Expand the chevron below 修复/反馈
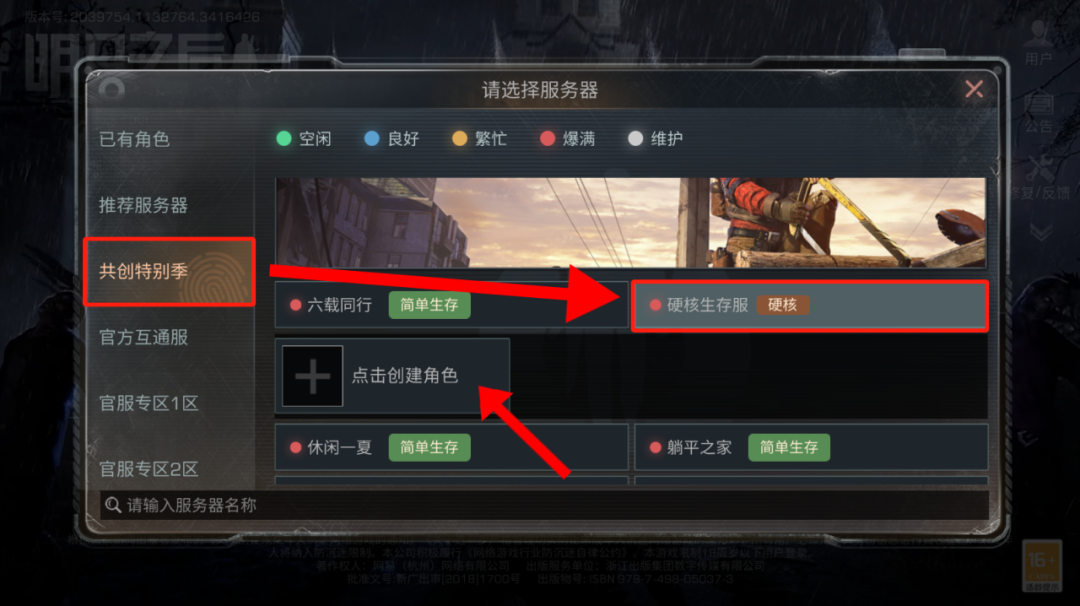 click(1041, 231)
